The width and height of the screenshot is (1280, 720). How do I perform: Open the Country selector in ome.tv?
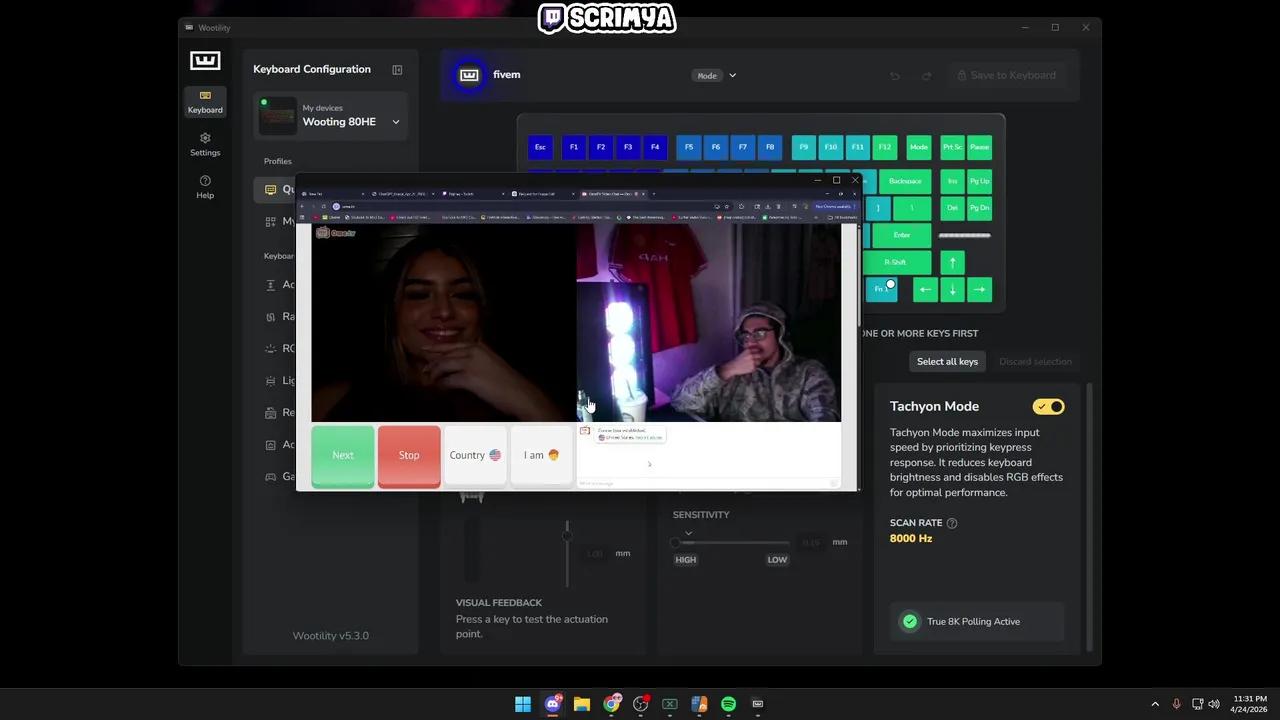click(x=475, y=455)
